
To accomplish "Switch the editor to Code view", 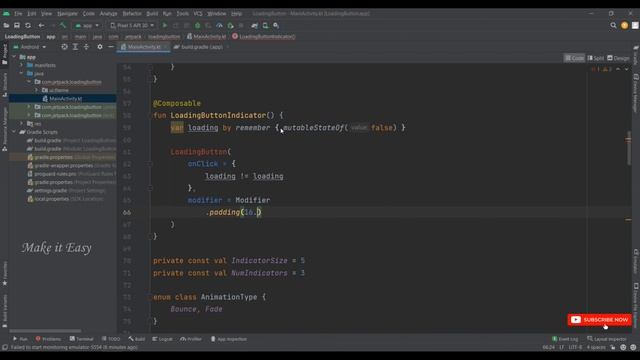I will click(574, 58).
